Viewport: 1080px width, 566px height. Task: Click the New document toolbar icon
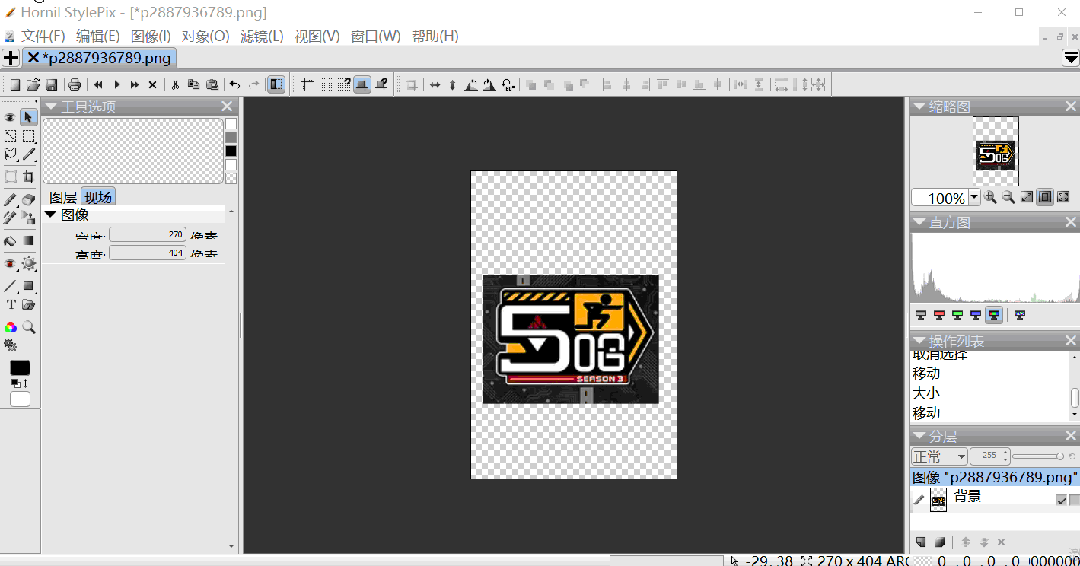14,85
